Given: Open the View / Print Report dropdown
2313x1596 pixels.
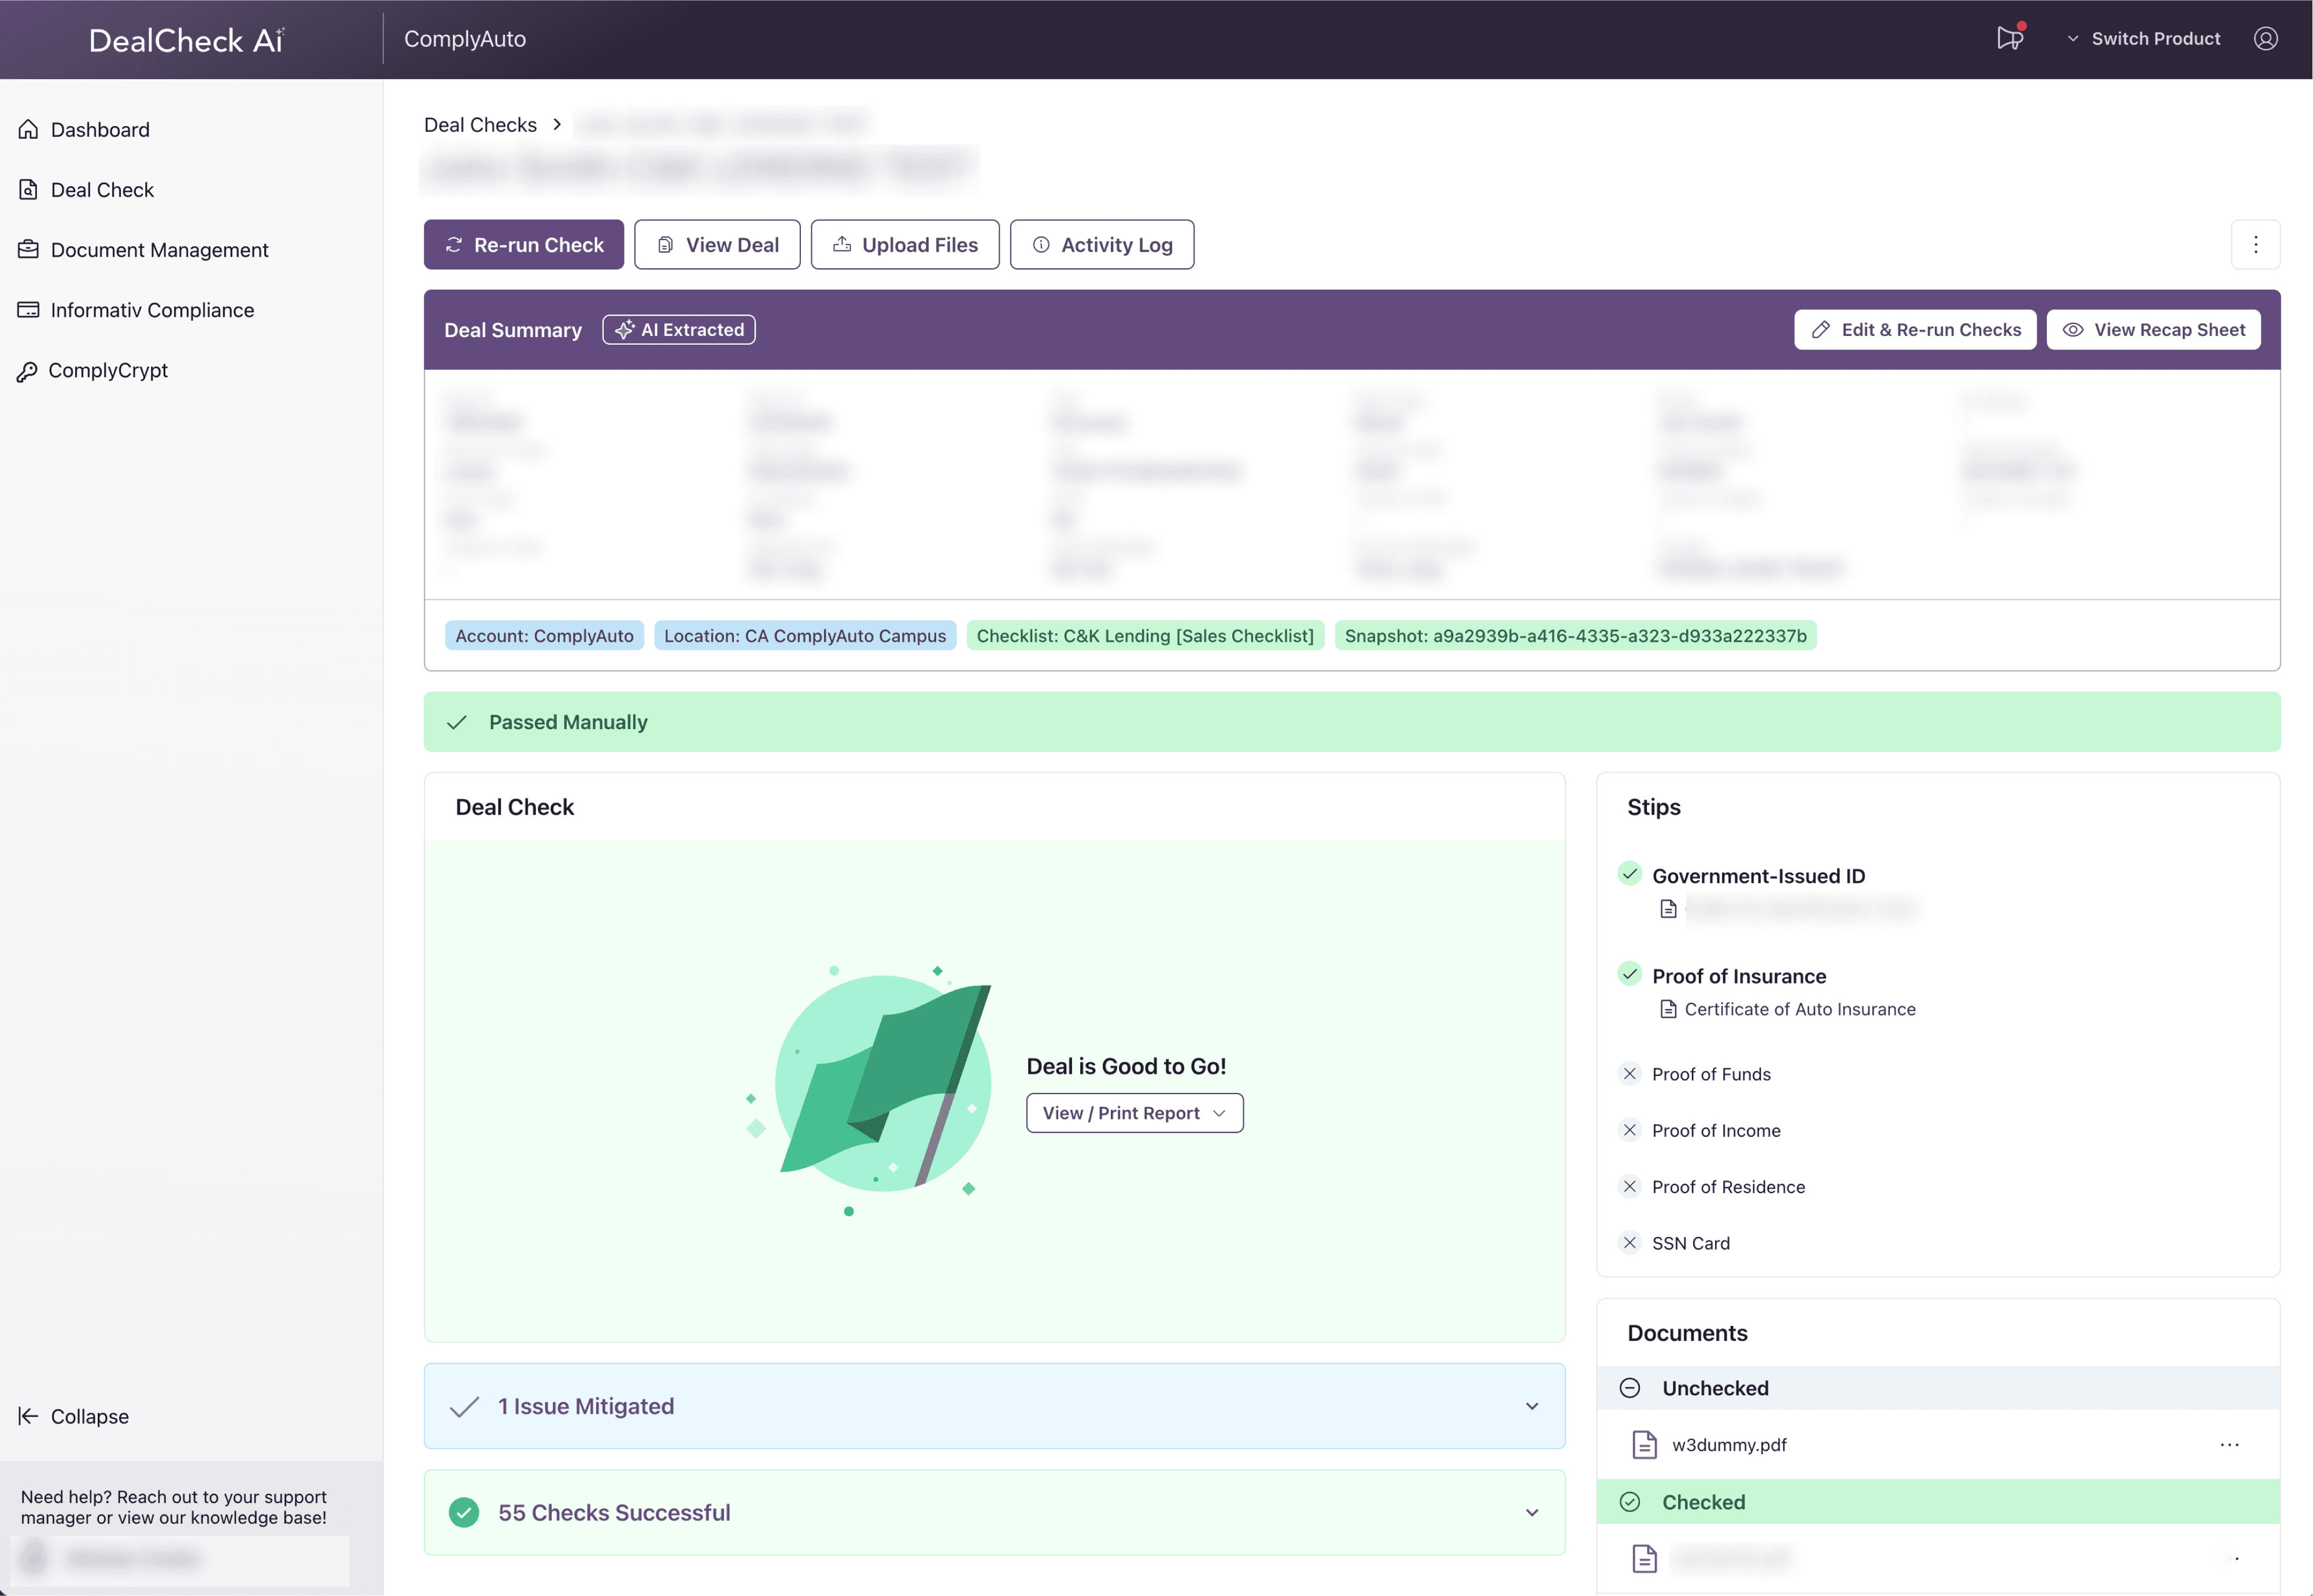Looking at the screenshot, I should [1134, 1113].
